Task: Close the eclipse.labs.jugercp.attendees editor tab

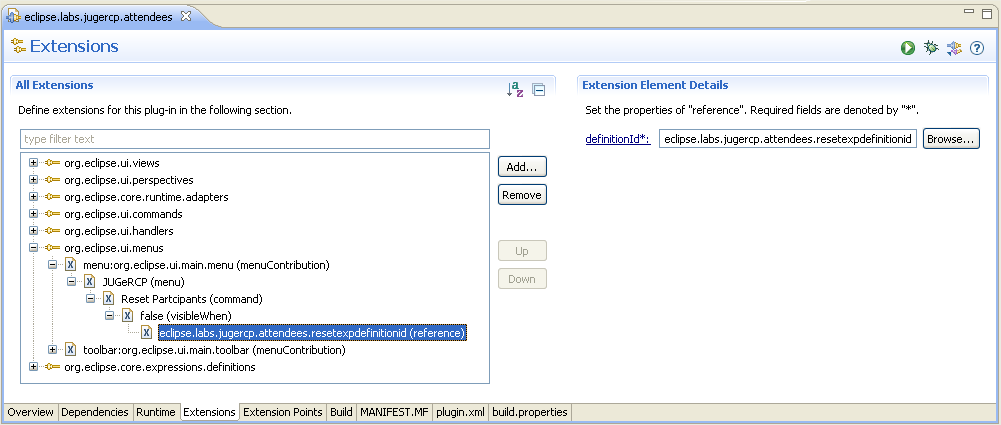Action: pyautogui.click(x=186, y=17)
